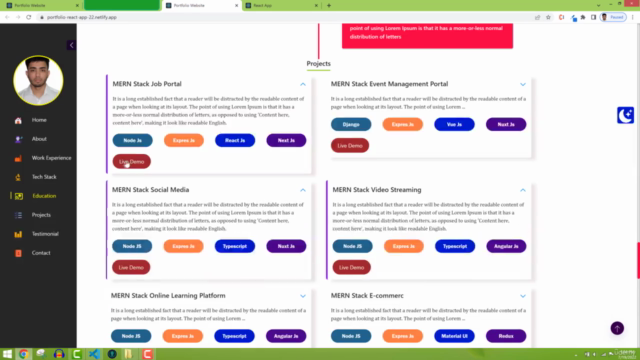Viewport: 640px width, 360px height.
Task: Click the Education icon in sidebar
Action: [18, 196]
